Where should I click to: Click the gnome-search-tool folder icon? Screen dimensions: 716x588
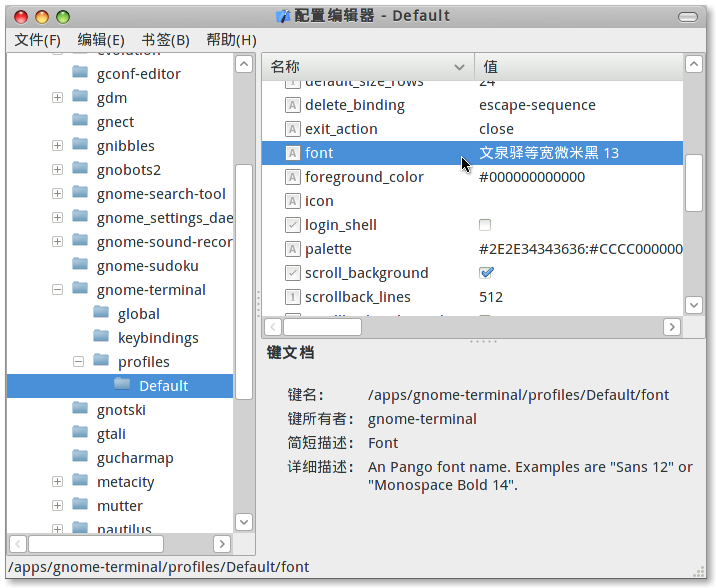(80, 192)
